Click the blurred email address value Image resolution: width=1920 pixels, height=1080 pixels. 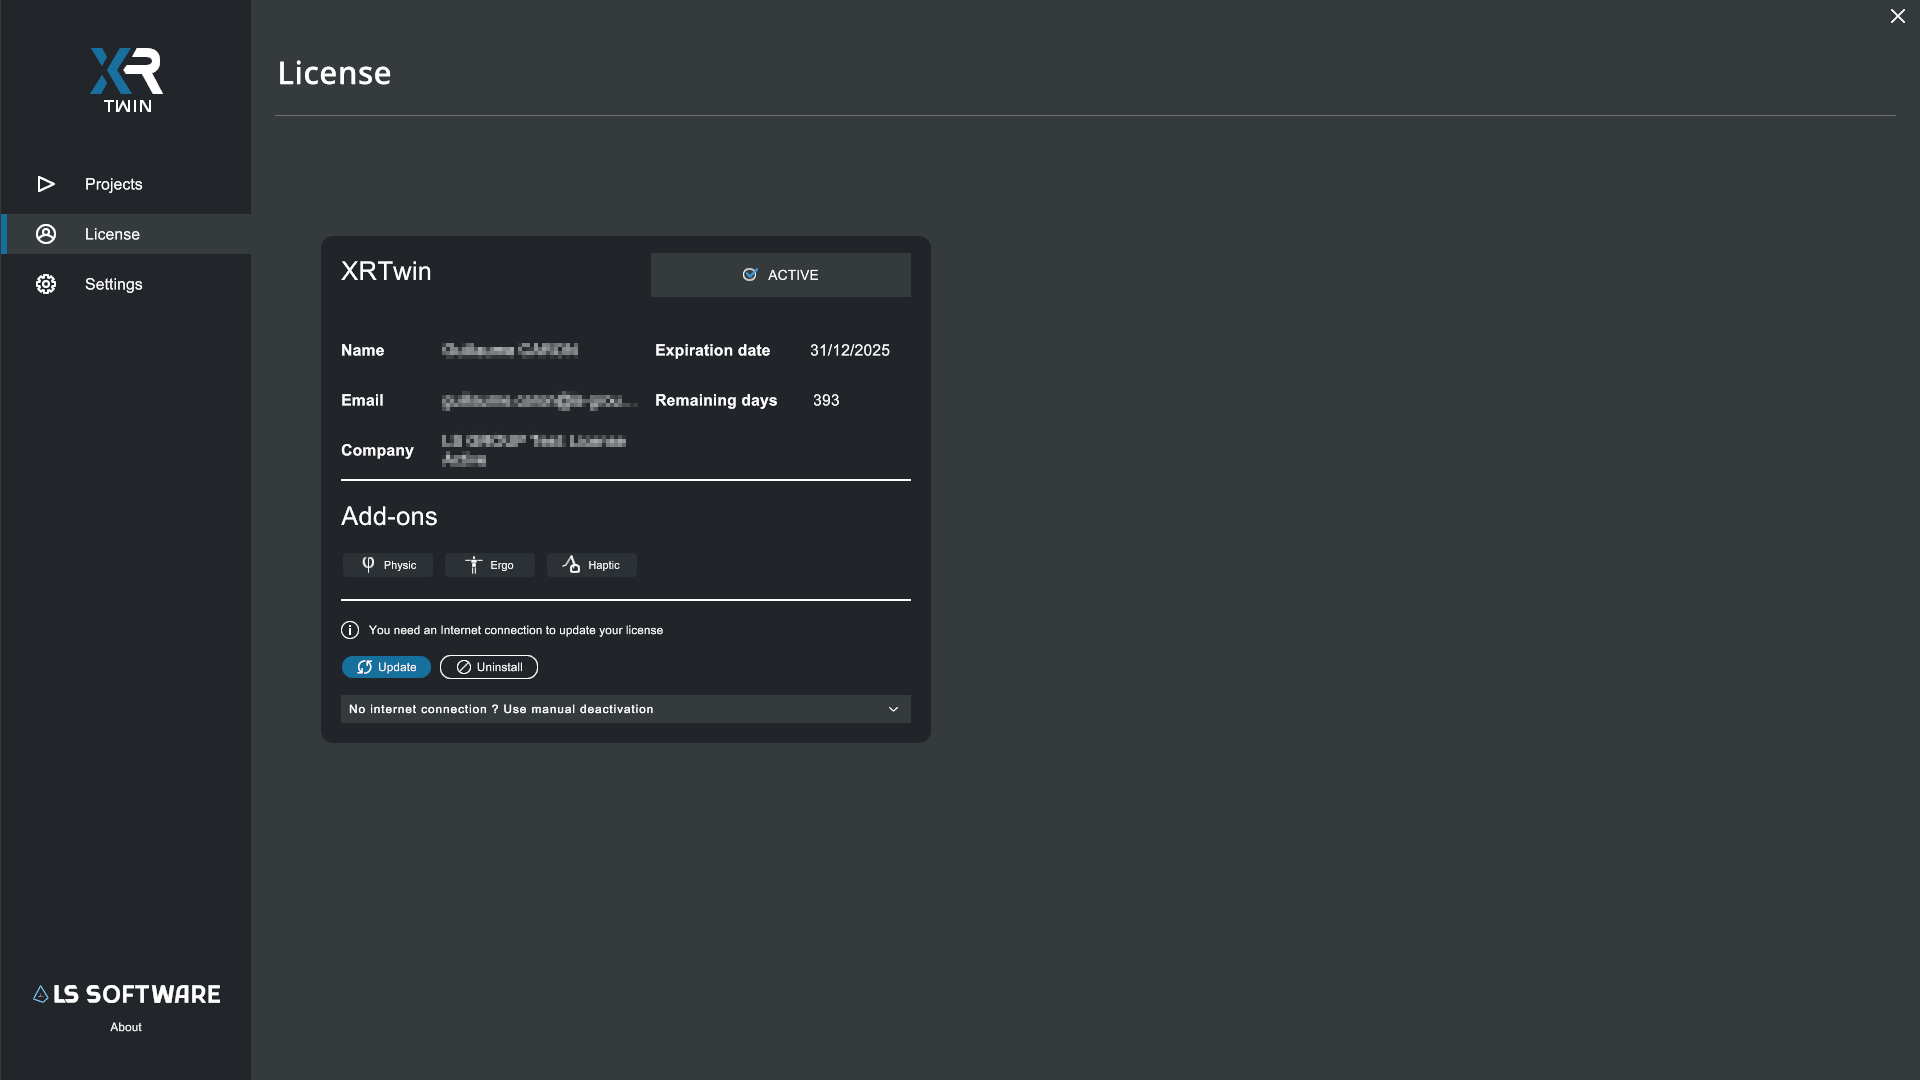[x=540, y=400]
